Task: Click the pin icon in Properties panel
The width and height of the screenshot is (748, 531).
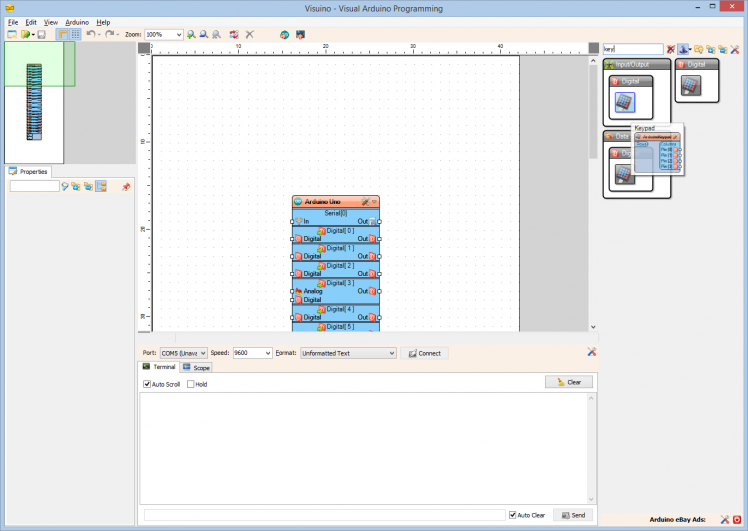Action: pyautogui.click(x=126, y=187)
